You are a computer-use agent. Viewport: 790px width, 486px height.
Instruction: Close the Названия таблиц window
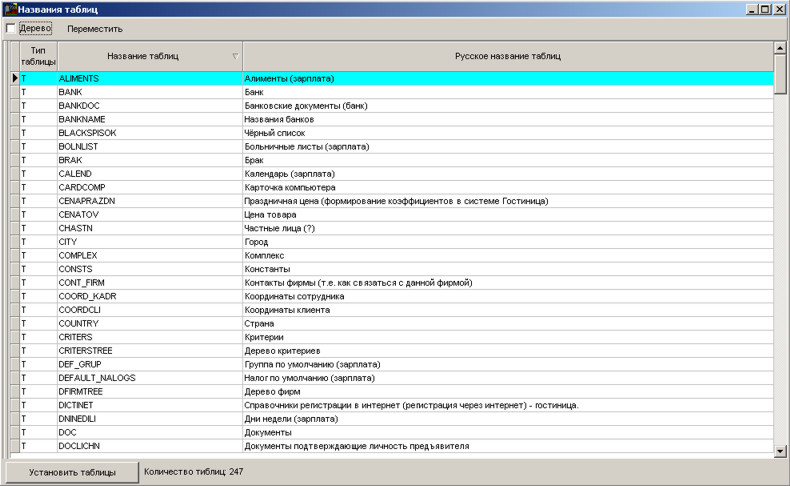click(x=780, y=9)
